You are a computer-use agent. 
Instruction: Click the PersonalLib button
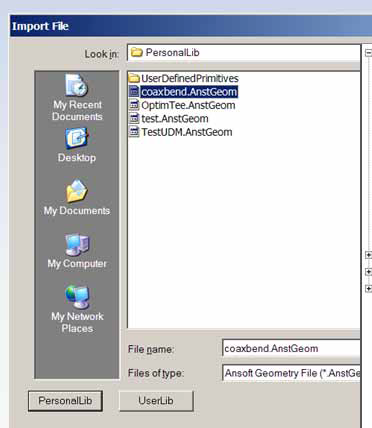point(65,401)
